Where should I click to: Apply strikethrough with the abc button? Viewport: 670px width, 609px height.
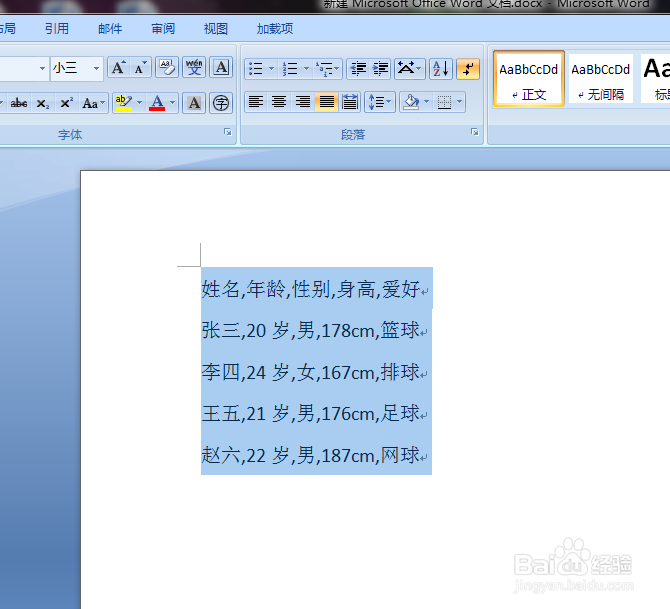click(x=18, y=103)
